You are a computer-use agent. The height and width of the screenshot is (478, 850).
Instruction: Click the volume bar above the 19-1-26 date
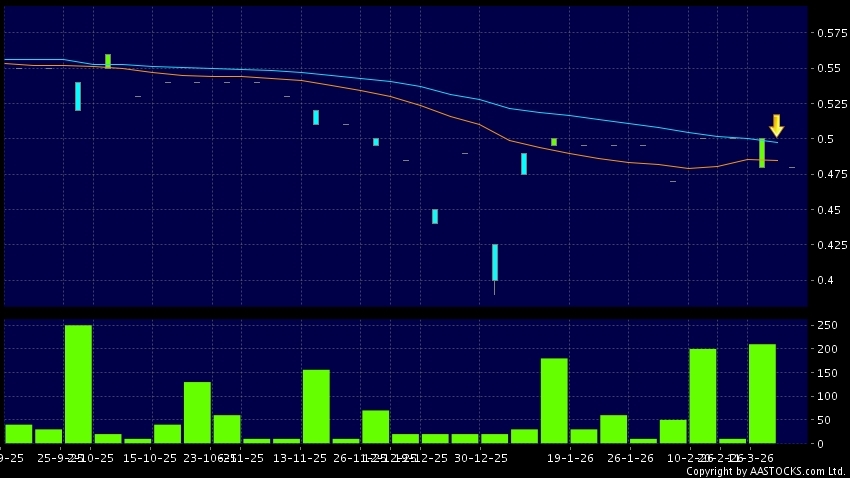click(x=554, y=400)
